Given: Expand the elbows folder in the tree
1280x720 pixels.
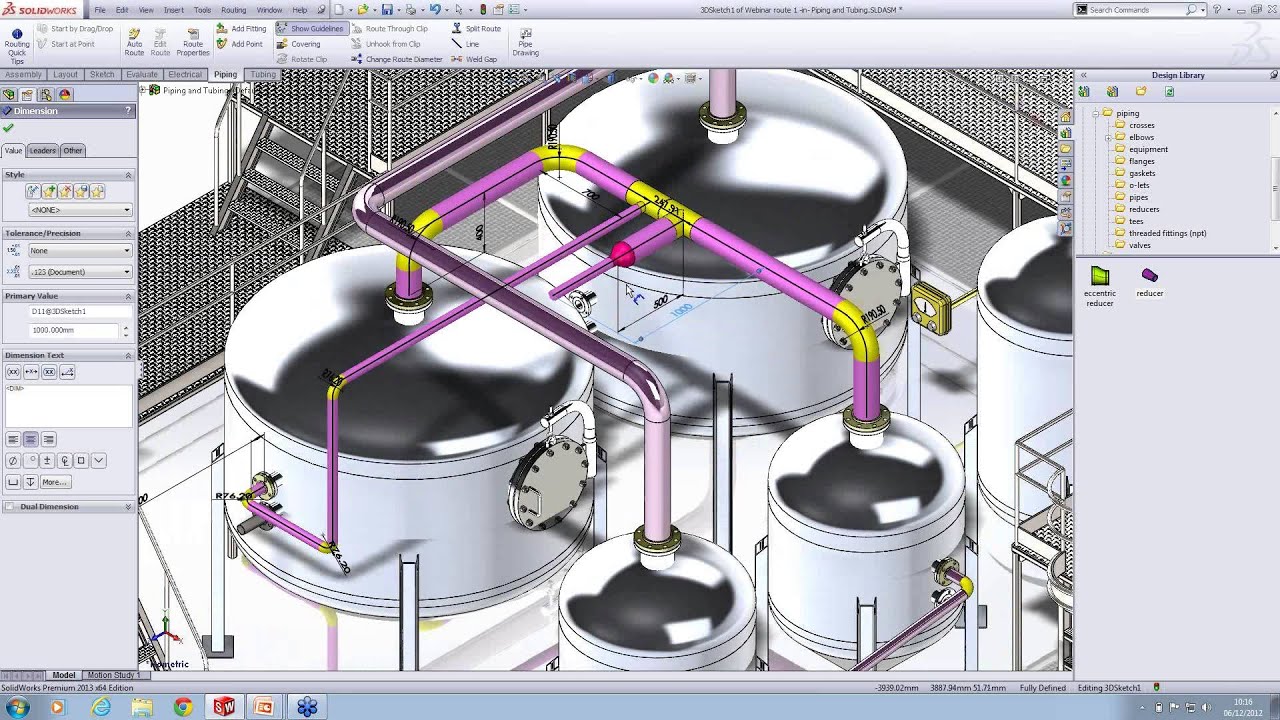Looking at the screenshot, I should click(1108, 138).
